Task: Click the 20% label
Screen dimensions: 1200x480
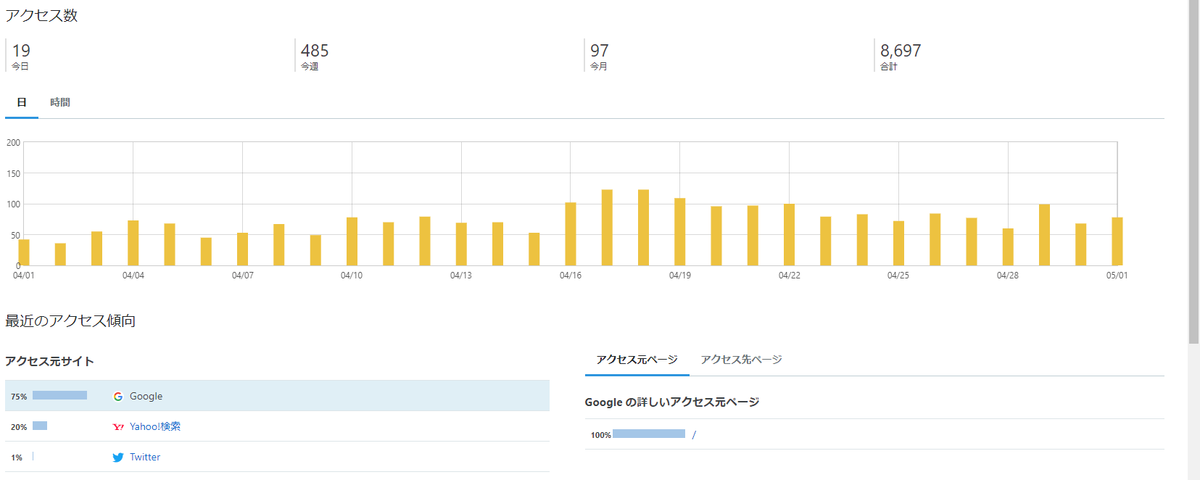Action: 19,427
